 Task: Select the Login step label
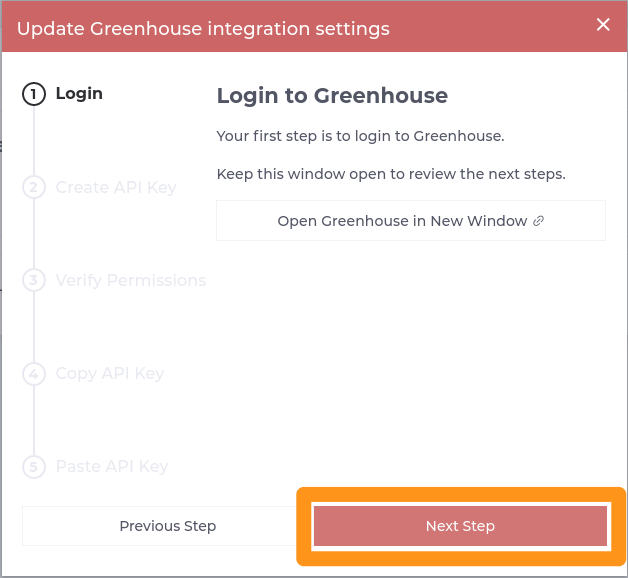[x=79, y=94]
